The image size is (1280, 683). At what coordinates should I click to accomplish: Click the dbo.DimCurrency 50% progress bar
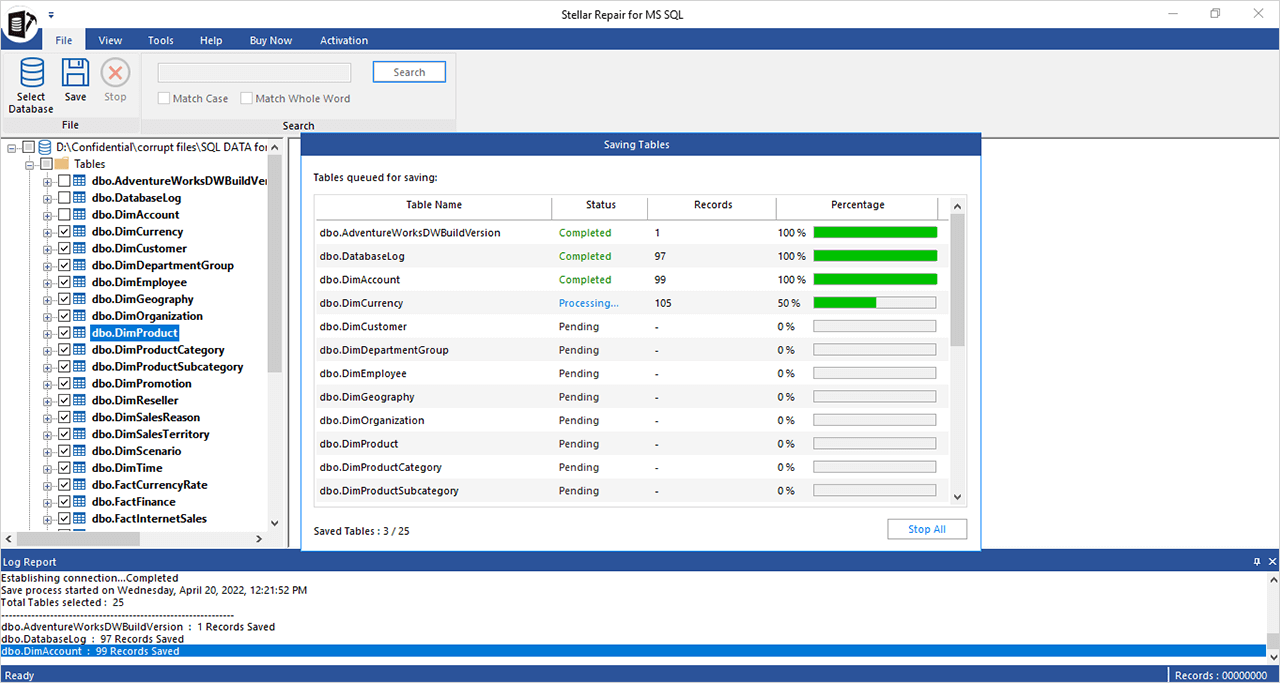(875, 303)
